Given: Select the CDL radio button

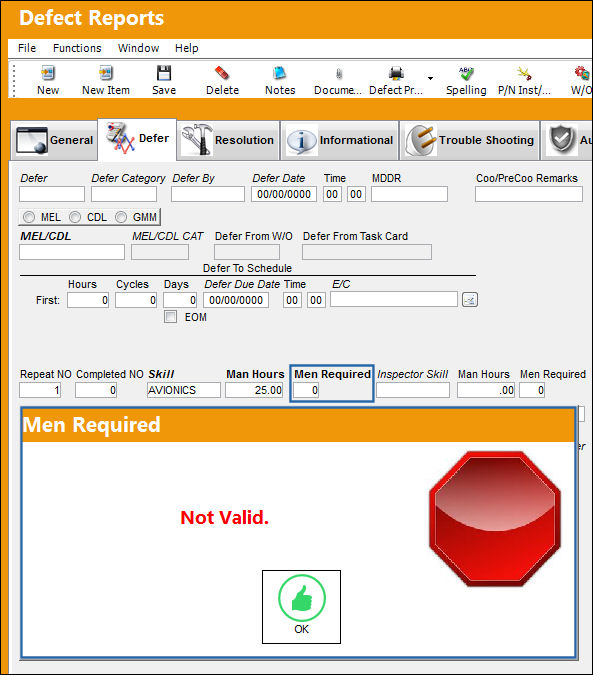Looking at the screenshot, I should coord(75,217).
